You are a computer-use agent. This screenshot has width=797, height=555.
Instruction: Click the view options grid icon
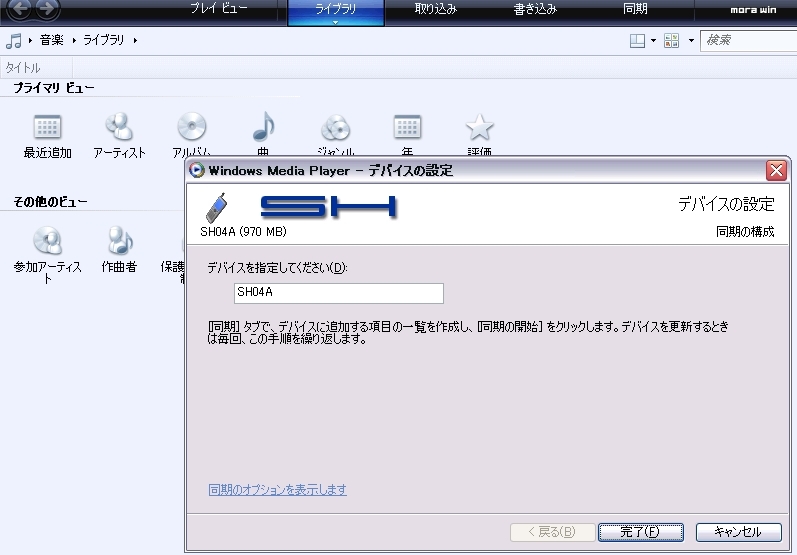click(671, 41)
